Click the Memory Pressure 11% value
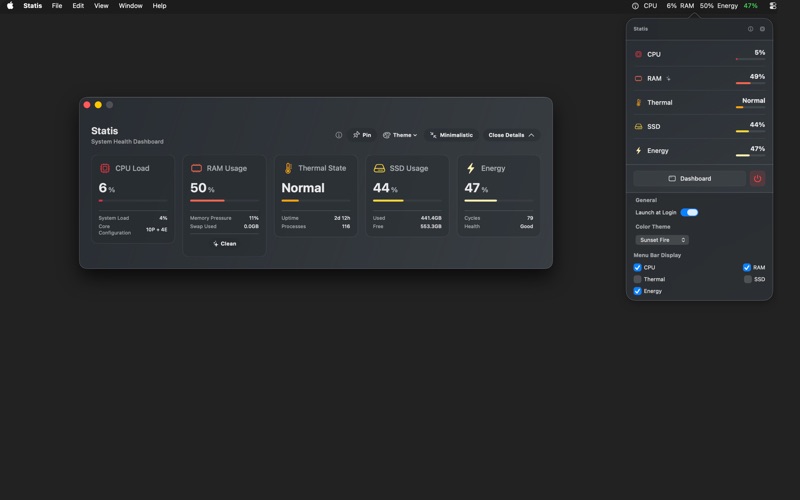800x500 pixels. (x=254, y=218)
